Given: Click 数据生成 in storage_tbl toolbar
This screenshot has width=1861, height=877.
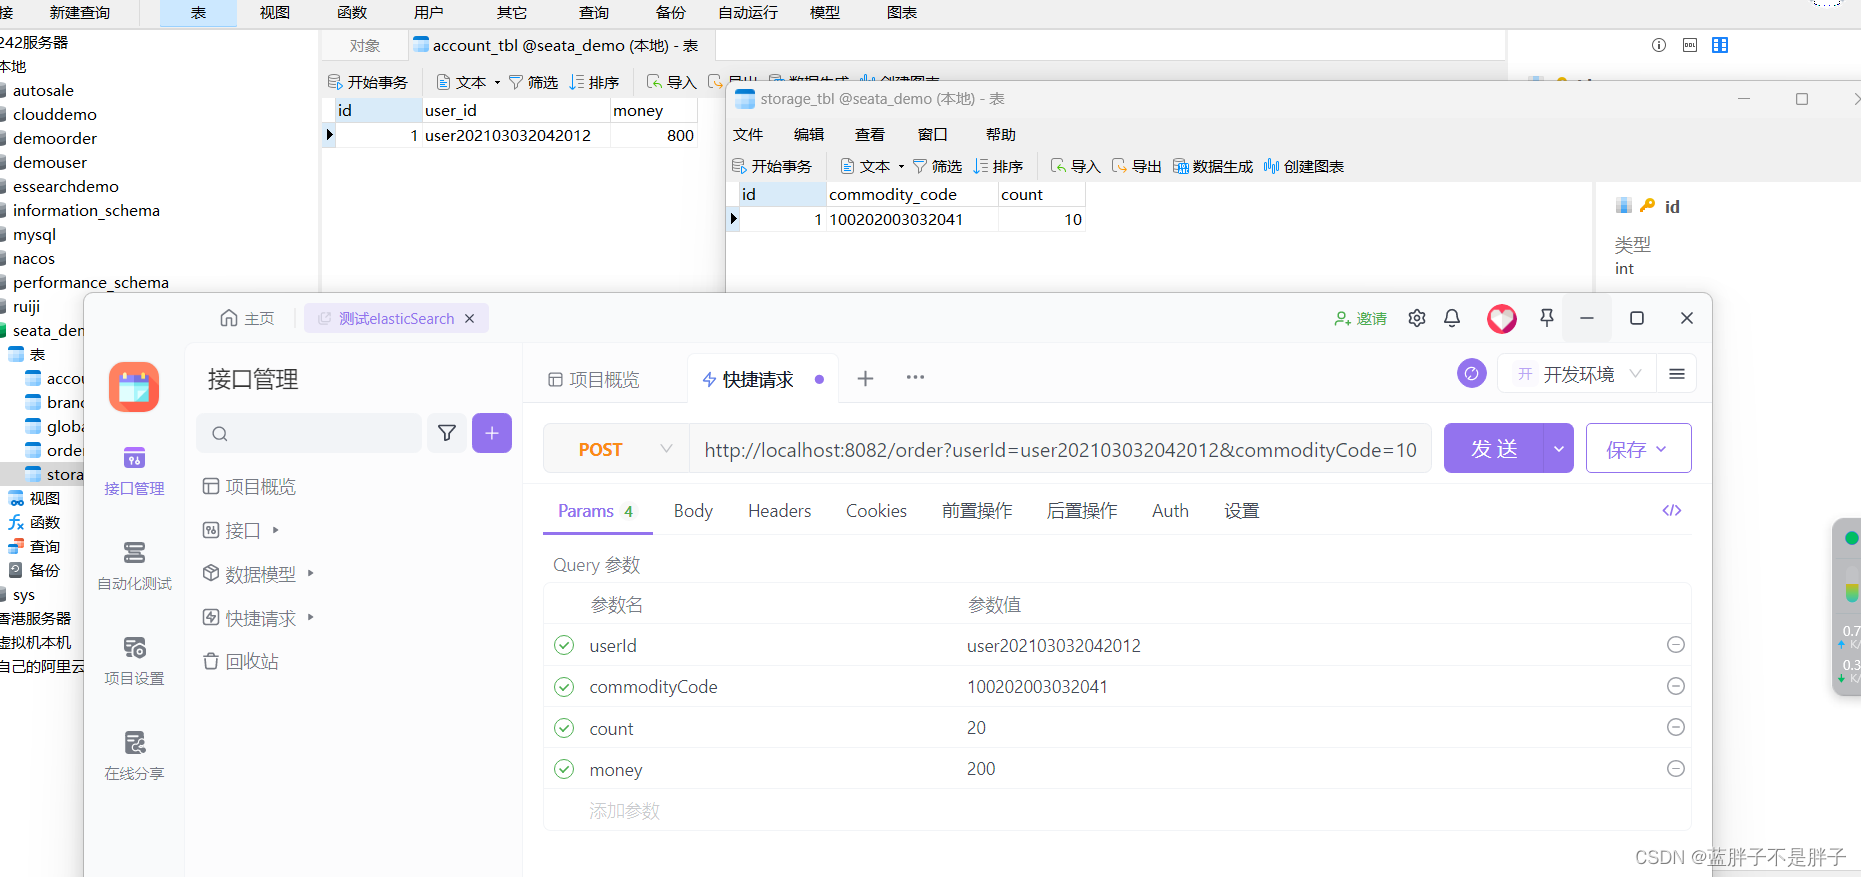Looking at the screenshot, I should [1213, 166].
